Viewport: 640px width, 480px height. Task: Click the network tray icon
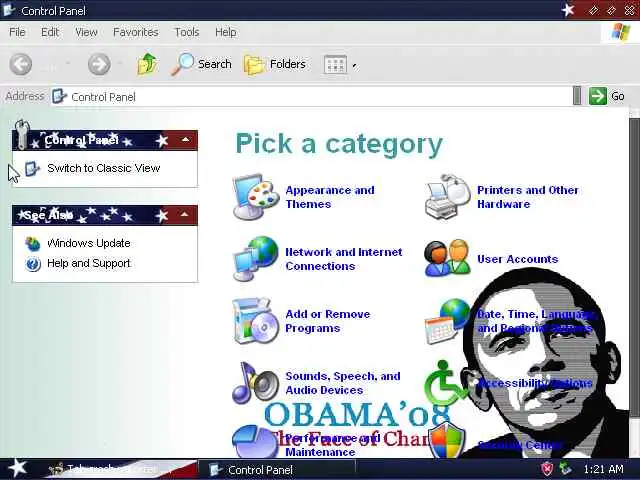565,469
